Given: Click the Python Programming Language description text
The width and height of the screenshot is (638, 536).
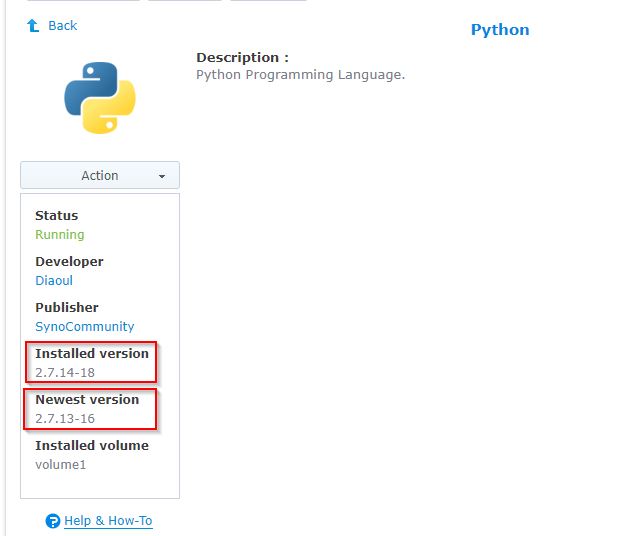Looking at the screenshot, I should tap(301, 75).
